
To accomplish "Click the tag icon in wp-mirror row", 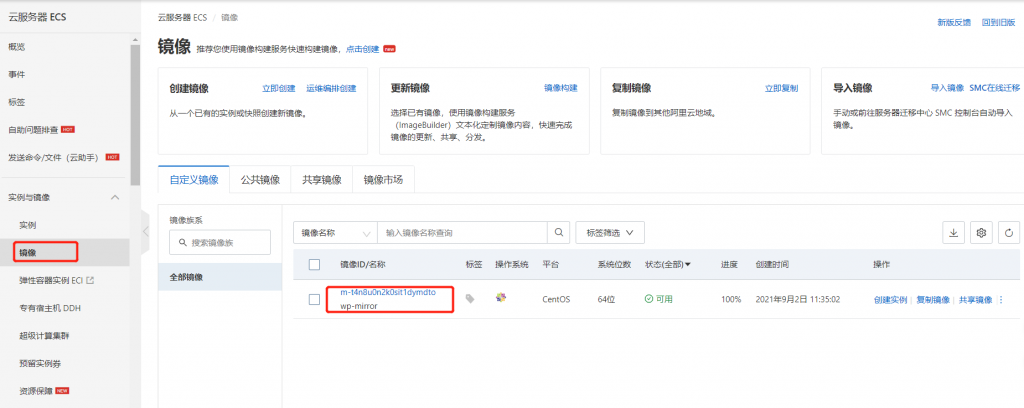I will [x=470, y=299].
